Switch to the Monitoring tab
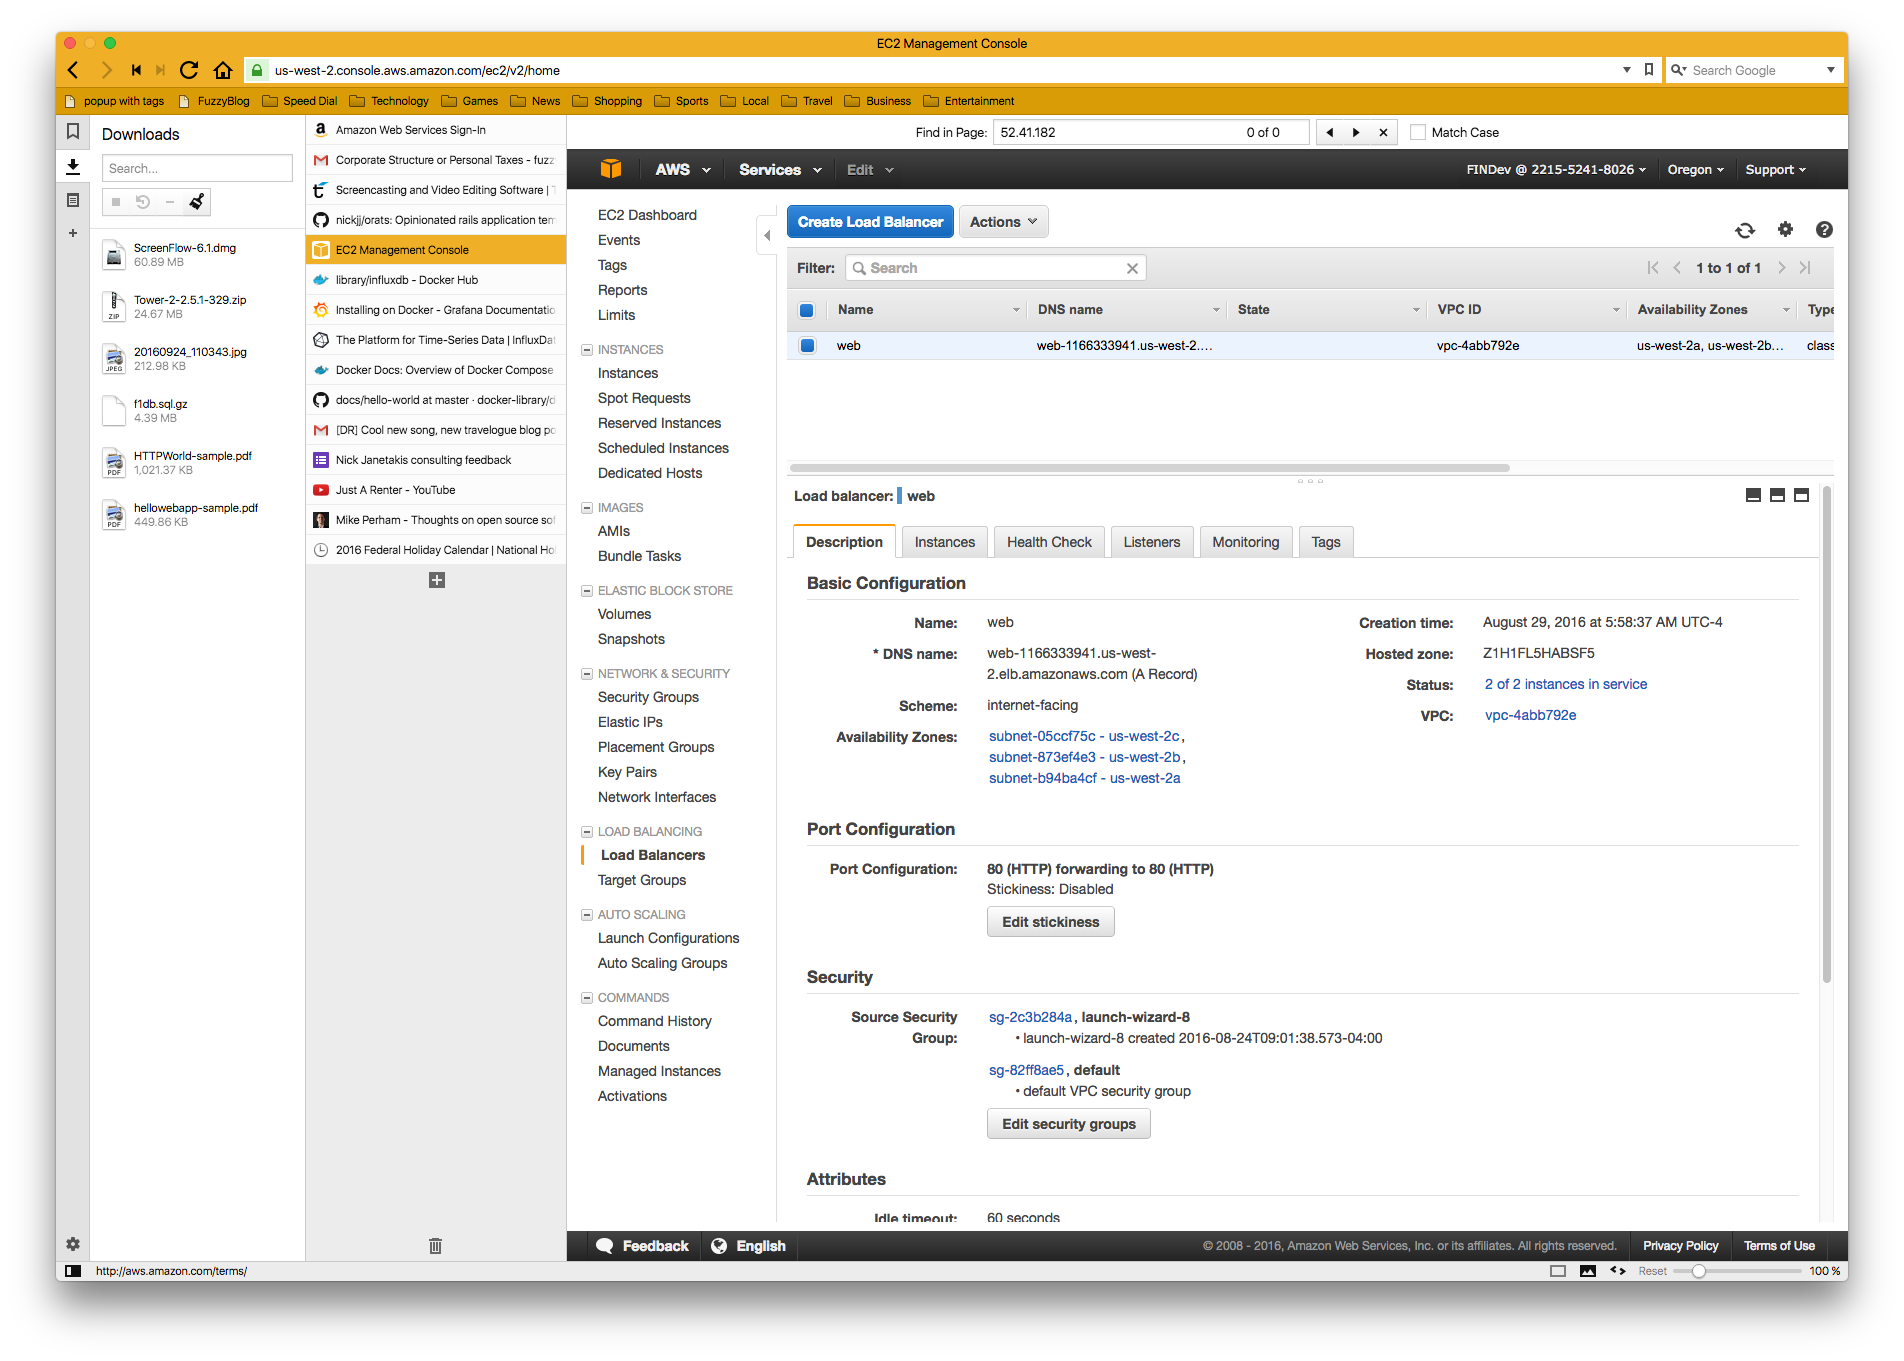1904x1361 pixels. pos(1245,542)
